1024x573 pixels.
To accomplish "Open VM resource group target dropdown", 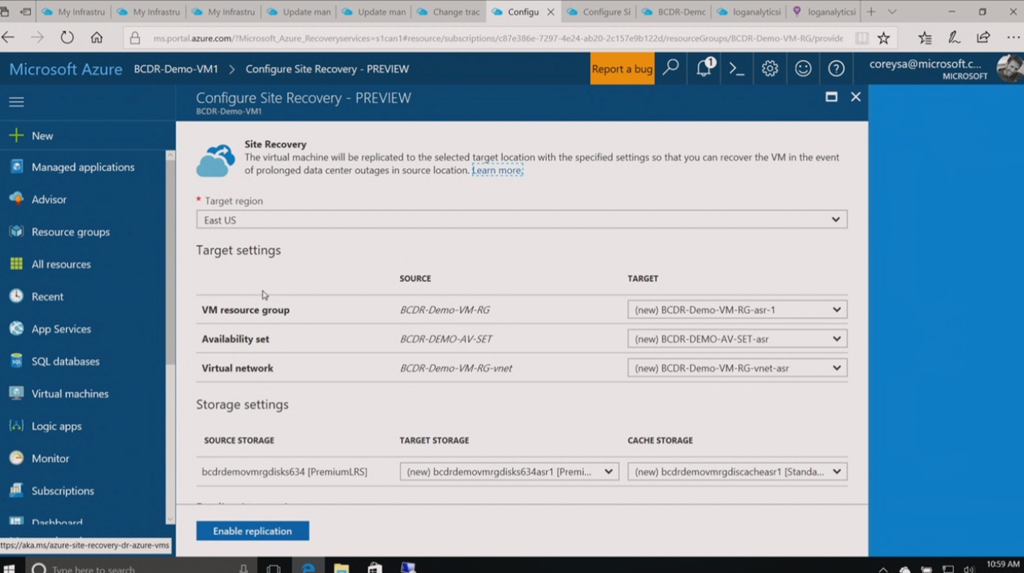I will click(x=737, y=310).
